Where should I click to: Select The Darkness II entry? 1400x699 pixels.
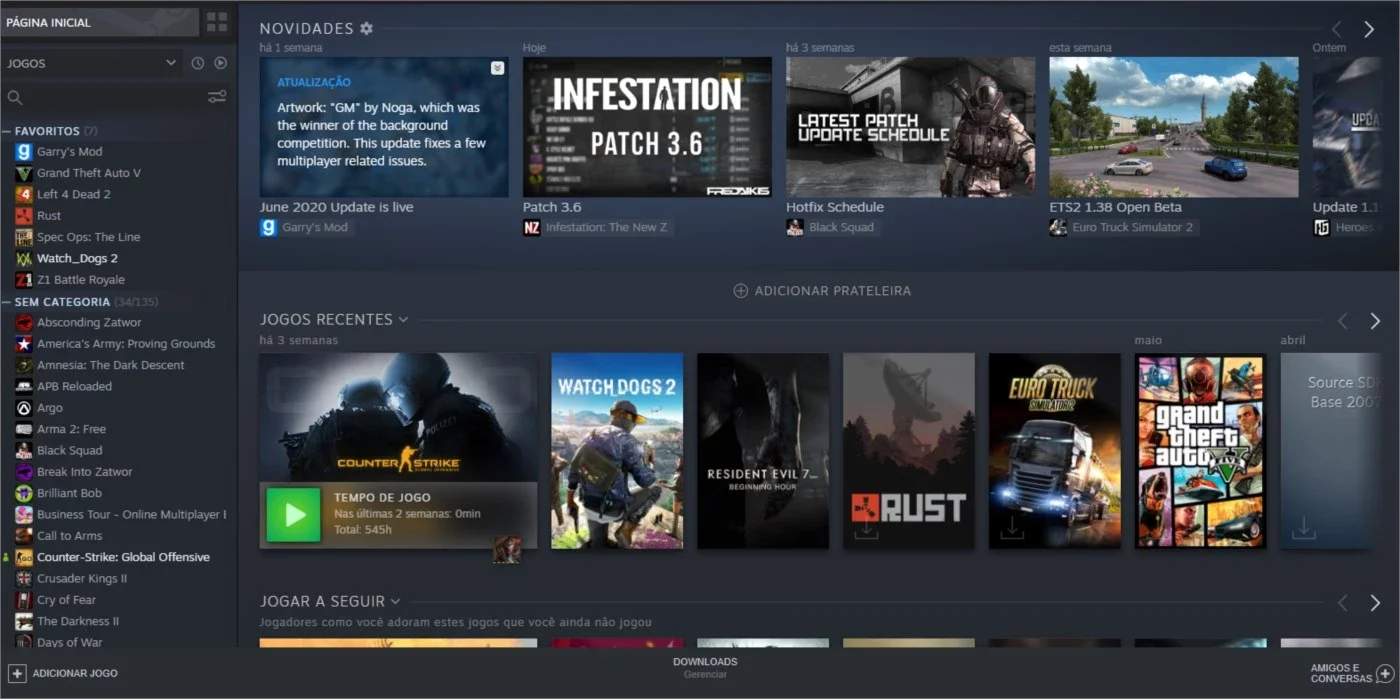[78, 621]
